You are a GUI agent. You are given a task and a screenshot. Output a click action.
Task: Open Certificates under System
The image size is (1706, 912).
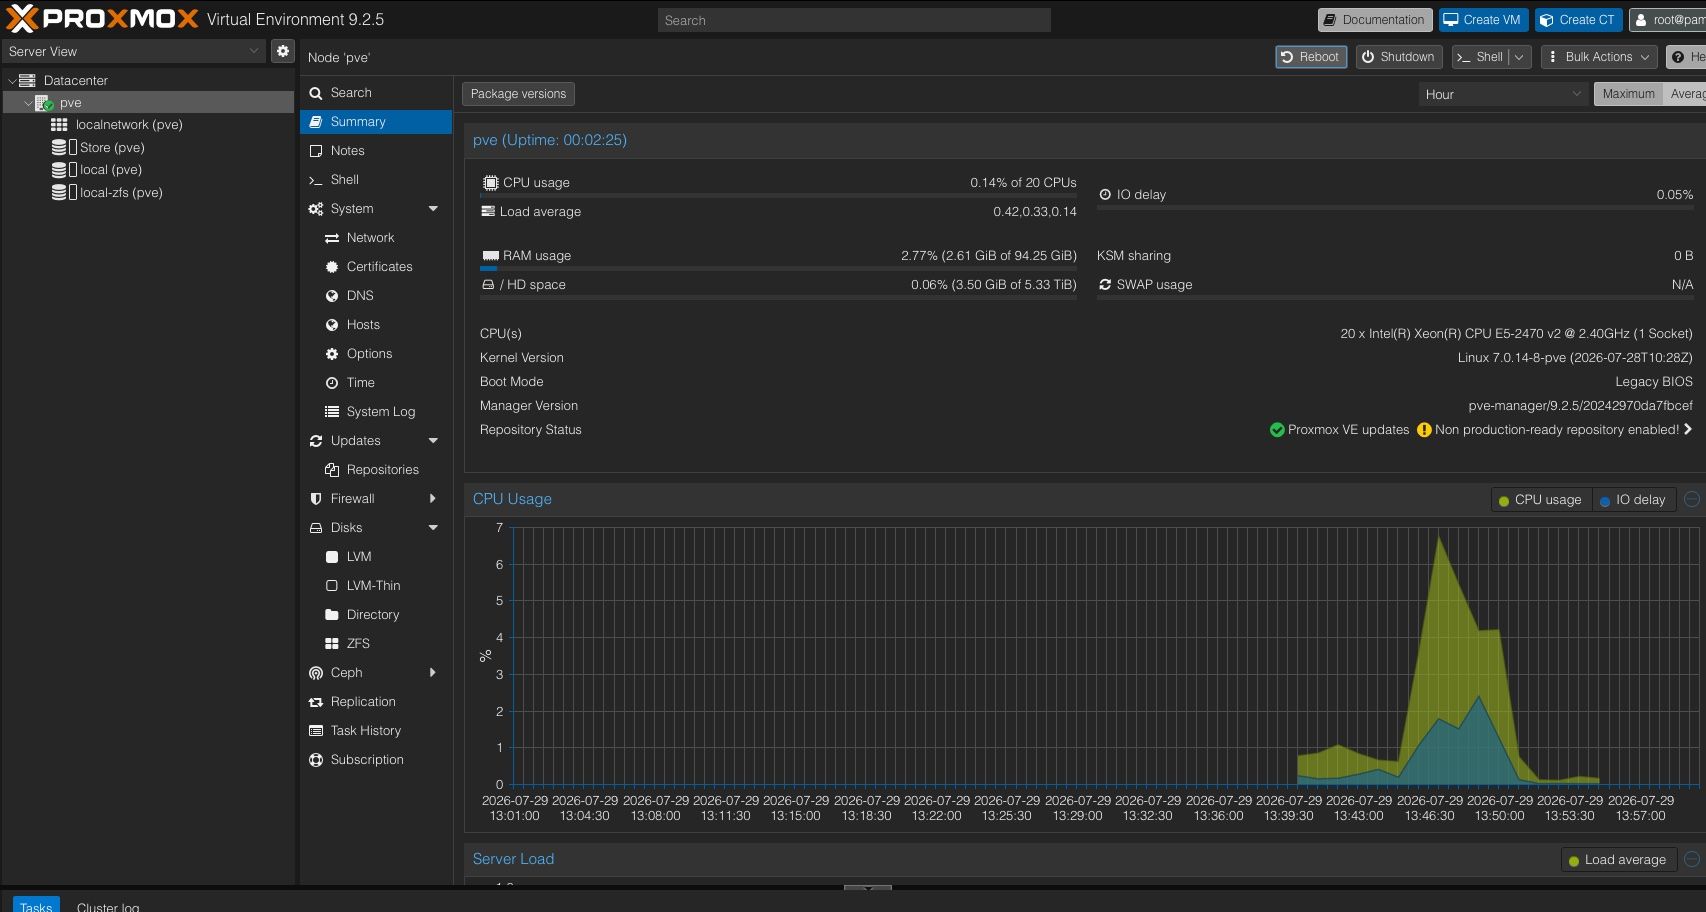pos(379,267)
